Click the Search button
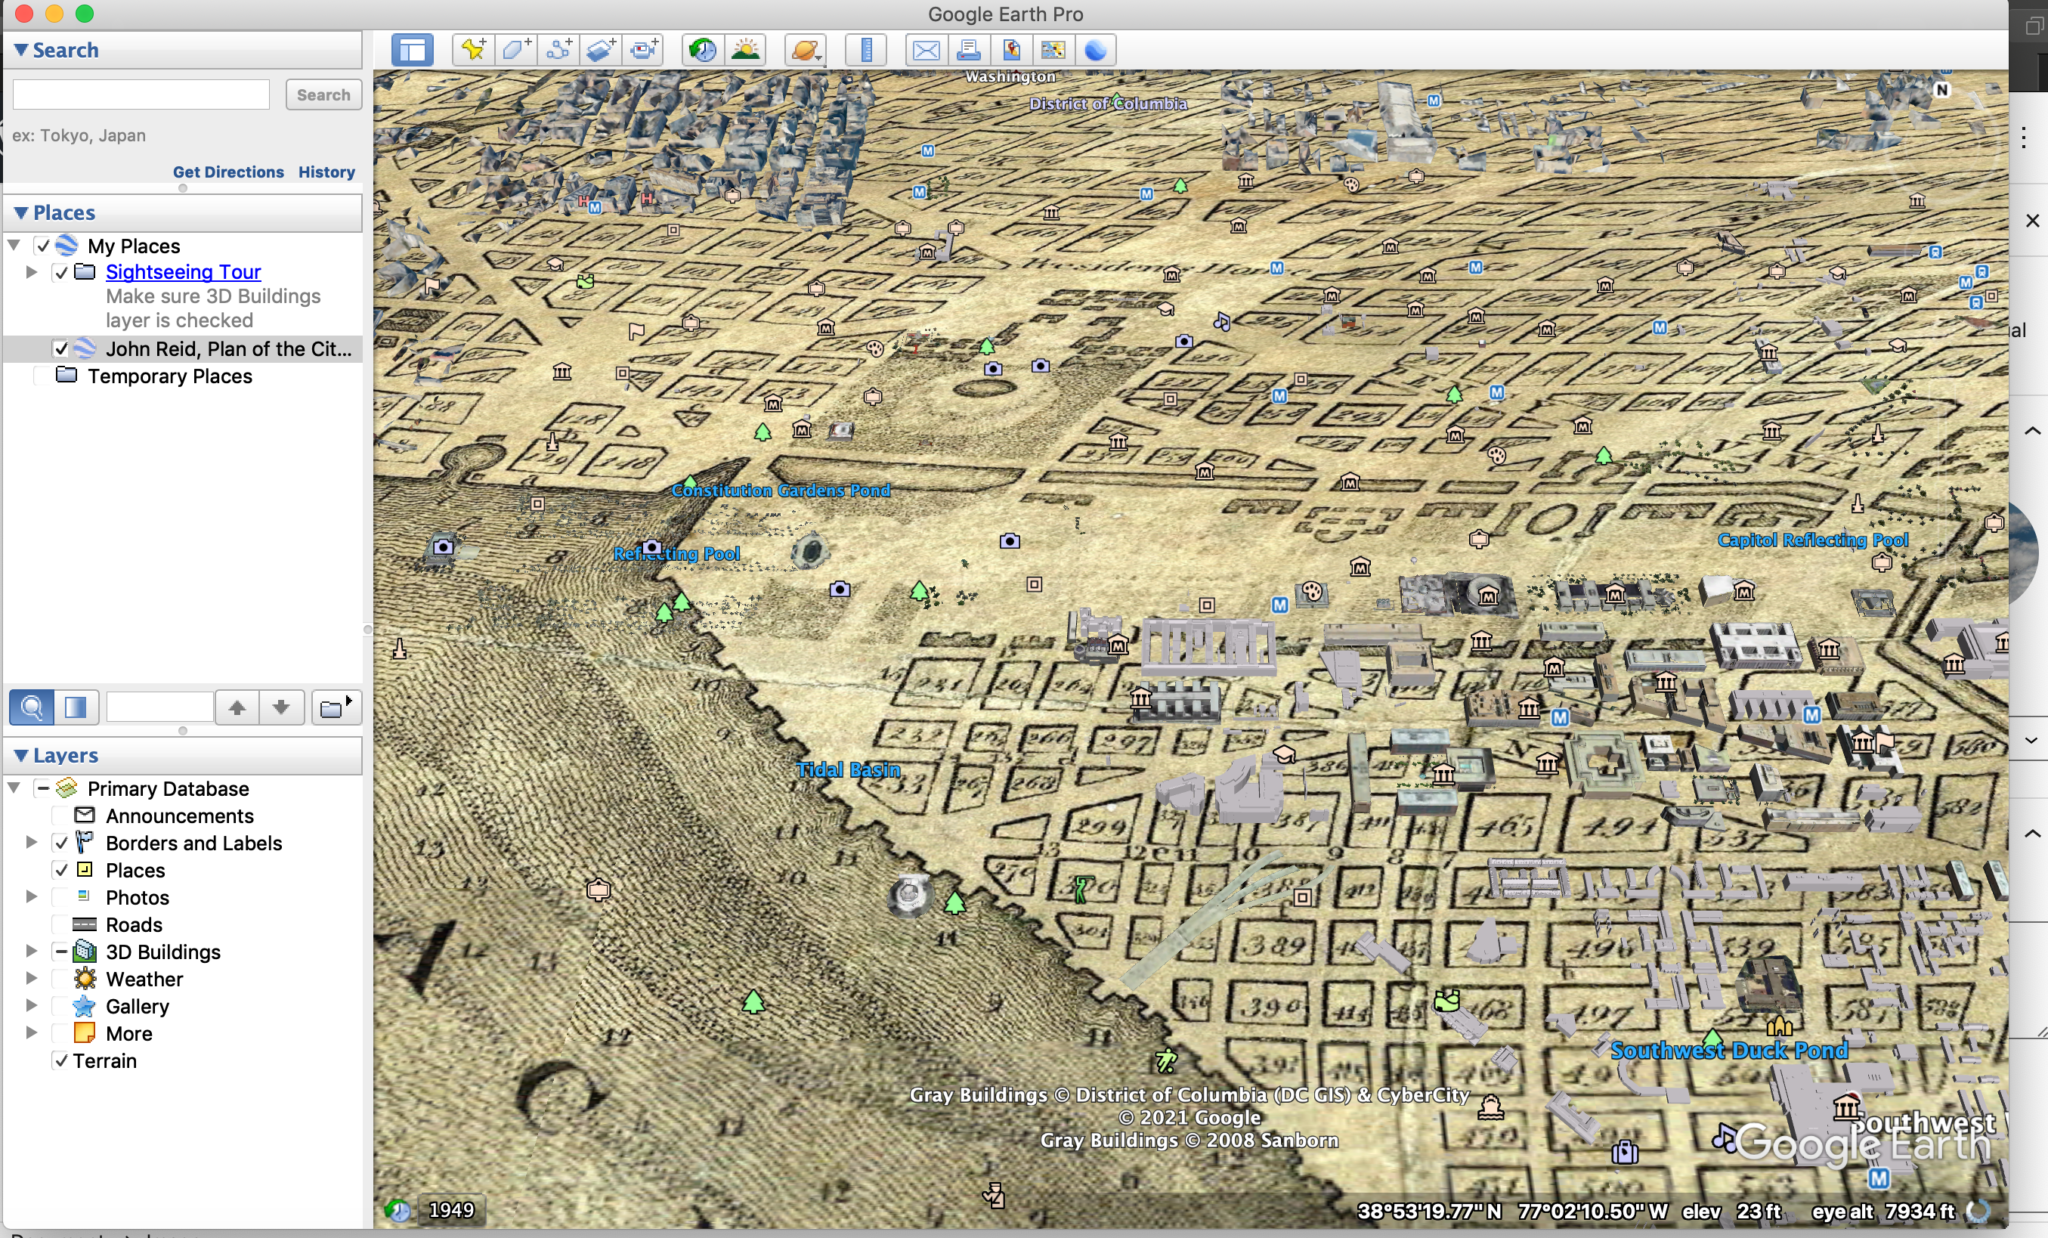2048x1238 pixels. (x=323, y=95)
